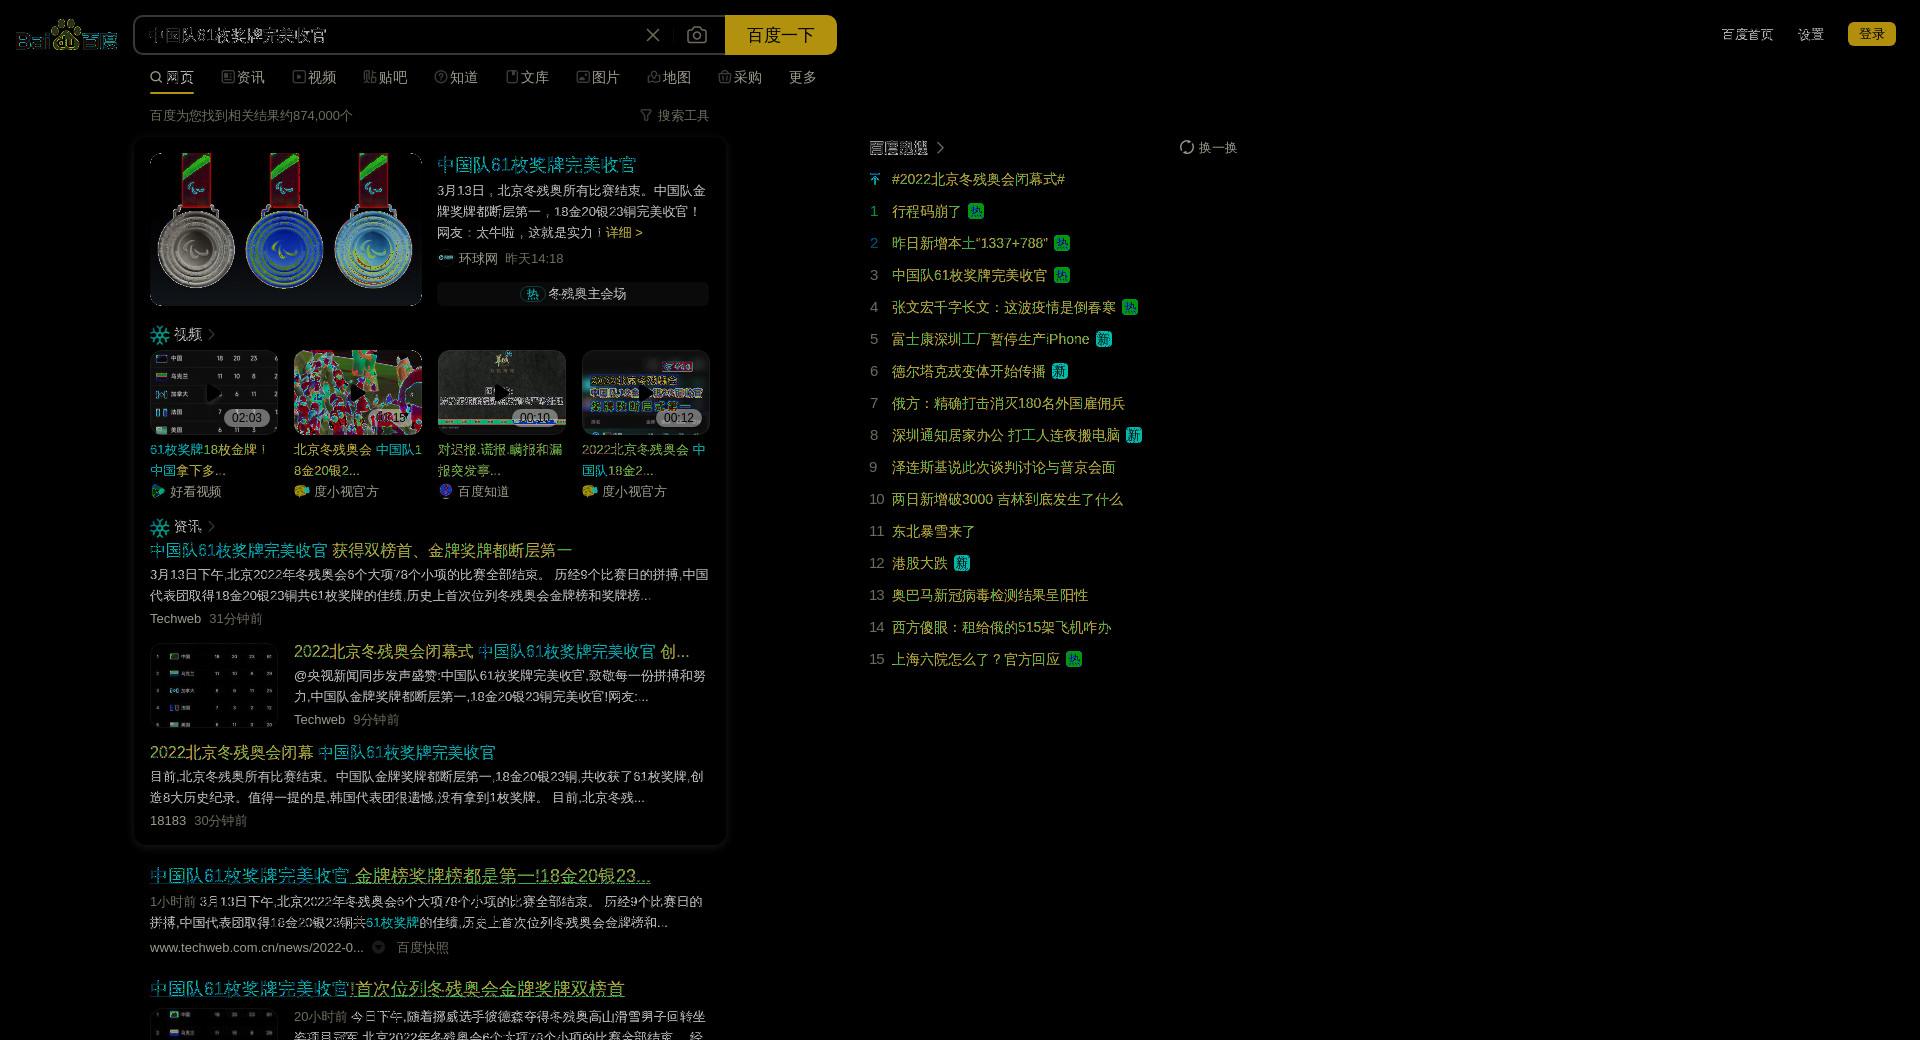
Task: Open hot search 港股大跌
Action: pyautogui.click(x=919, y=563)
